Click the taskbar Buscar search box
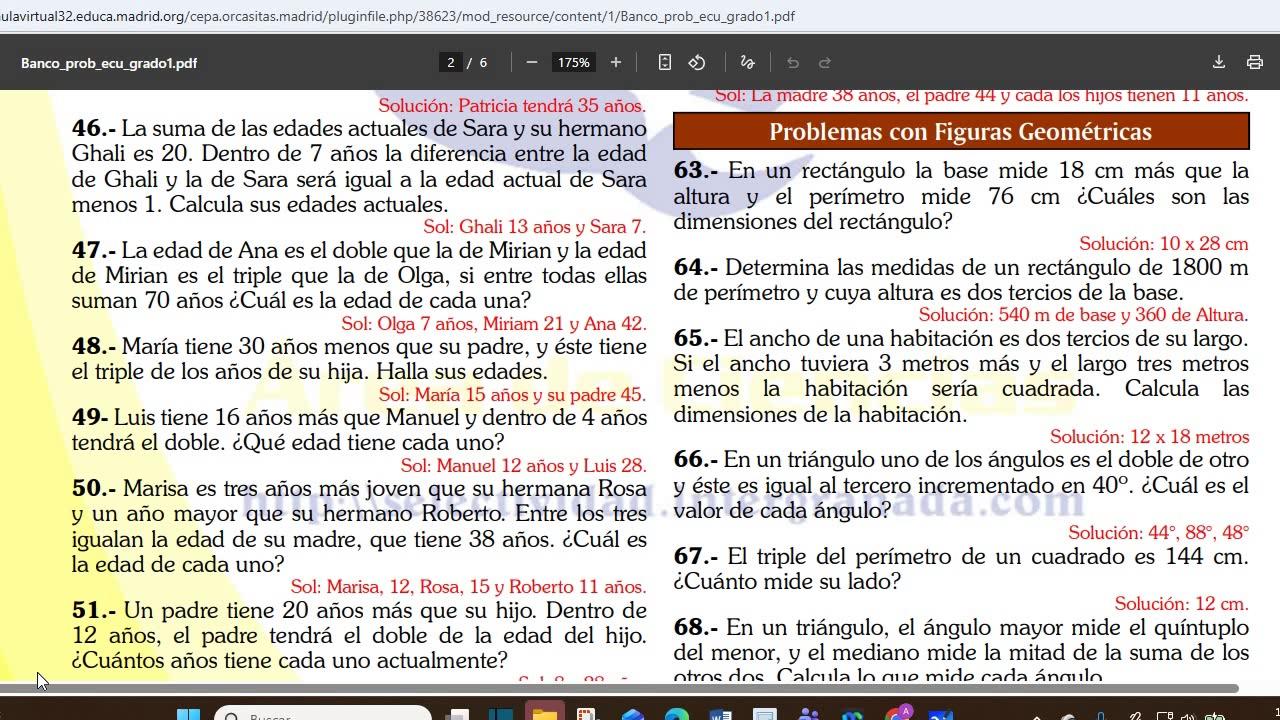Image resolution: width=1280 pixels, height=720 pixels. [325, 714]
